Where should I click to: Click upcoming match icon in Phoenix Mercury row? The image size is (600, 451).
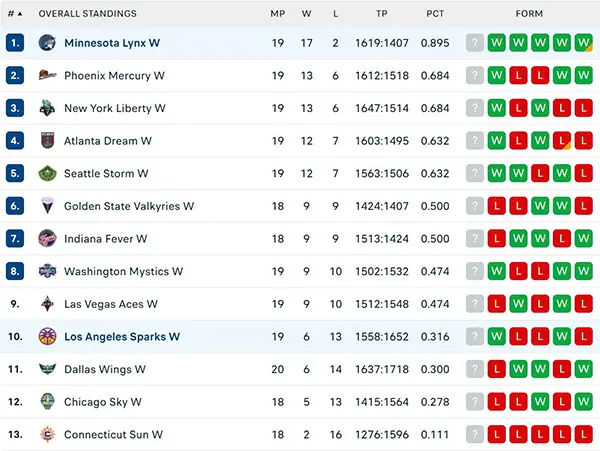coord(475,75)
